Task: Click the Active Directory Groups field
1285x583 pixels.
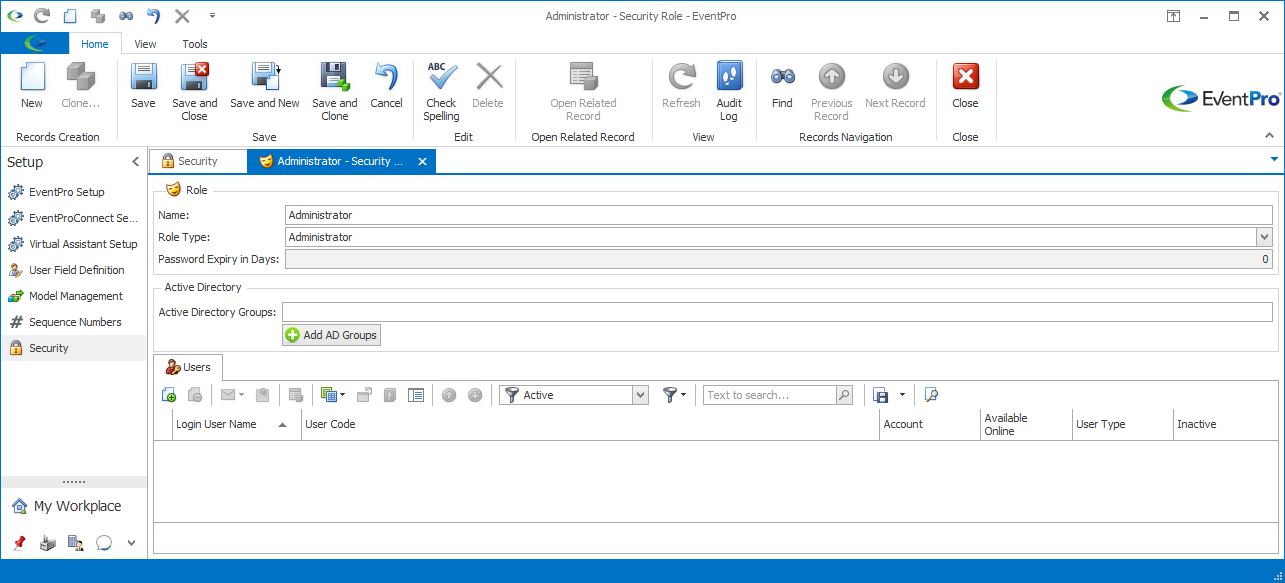Action: [777, 312]
